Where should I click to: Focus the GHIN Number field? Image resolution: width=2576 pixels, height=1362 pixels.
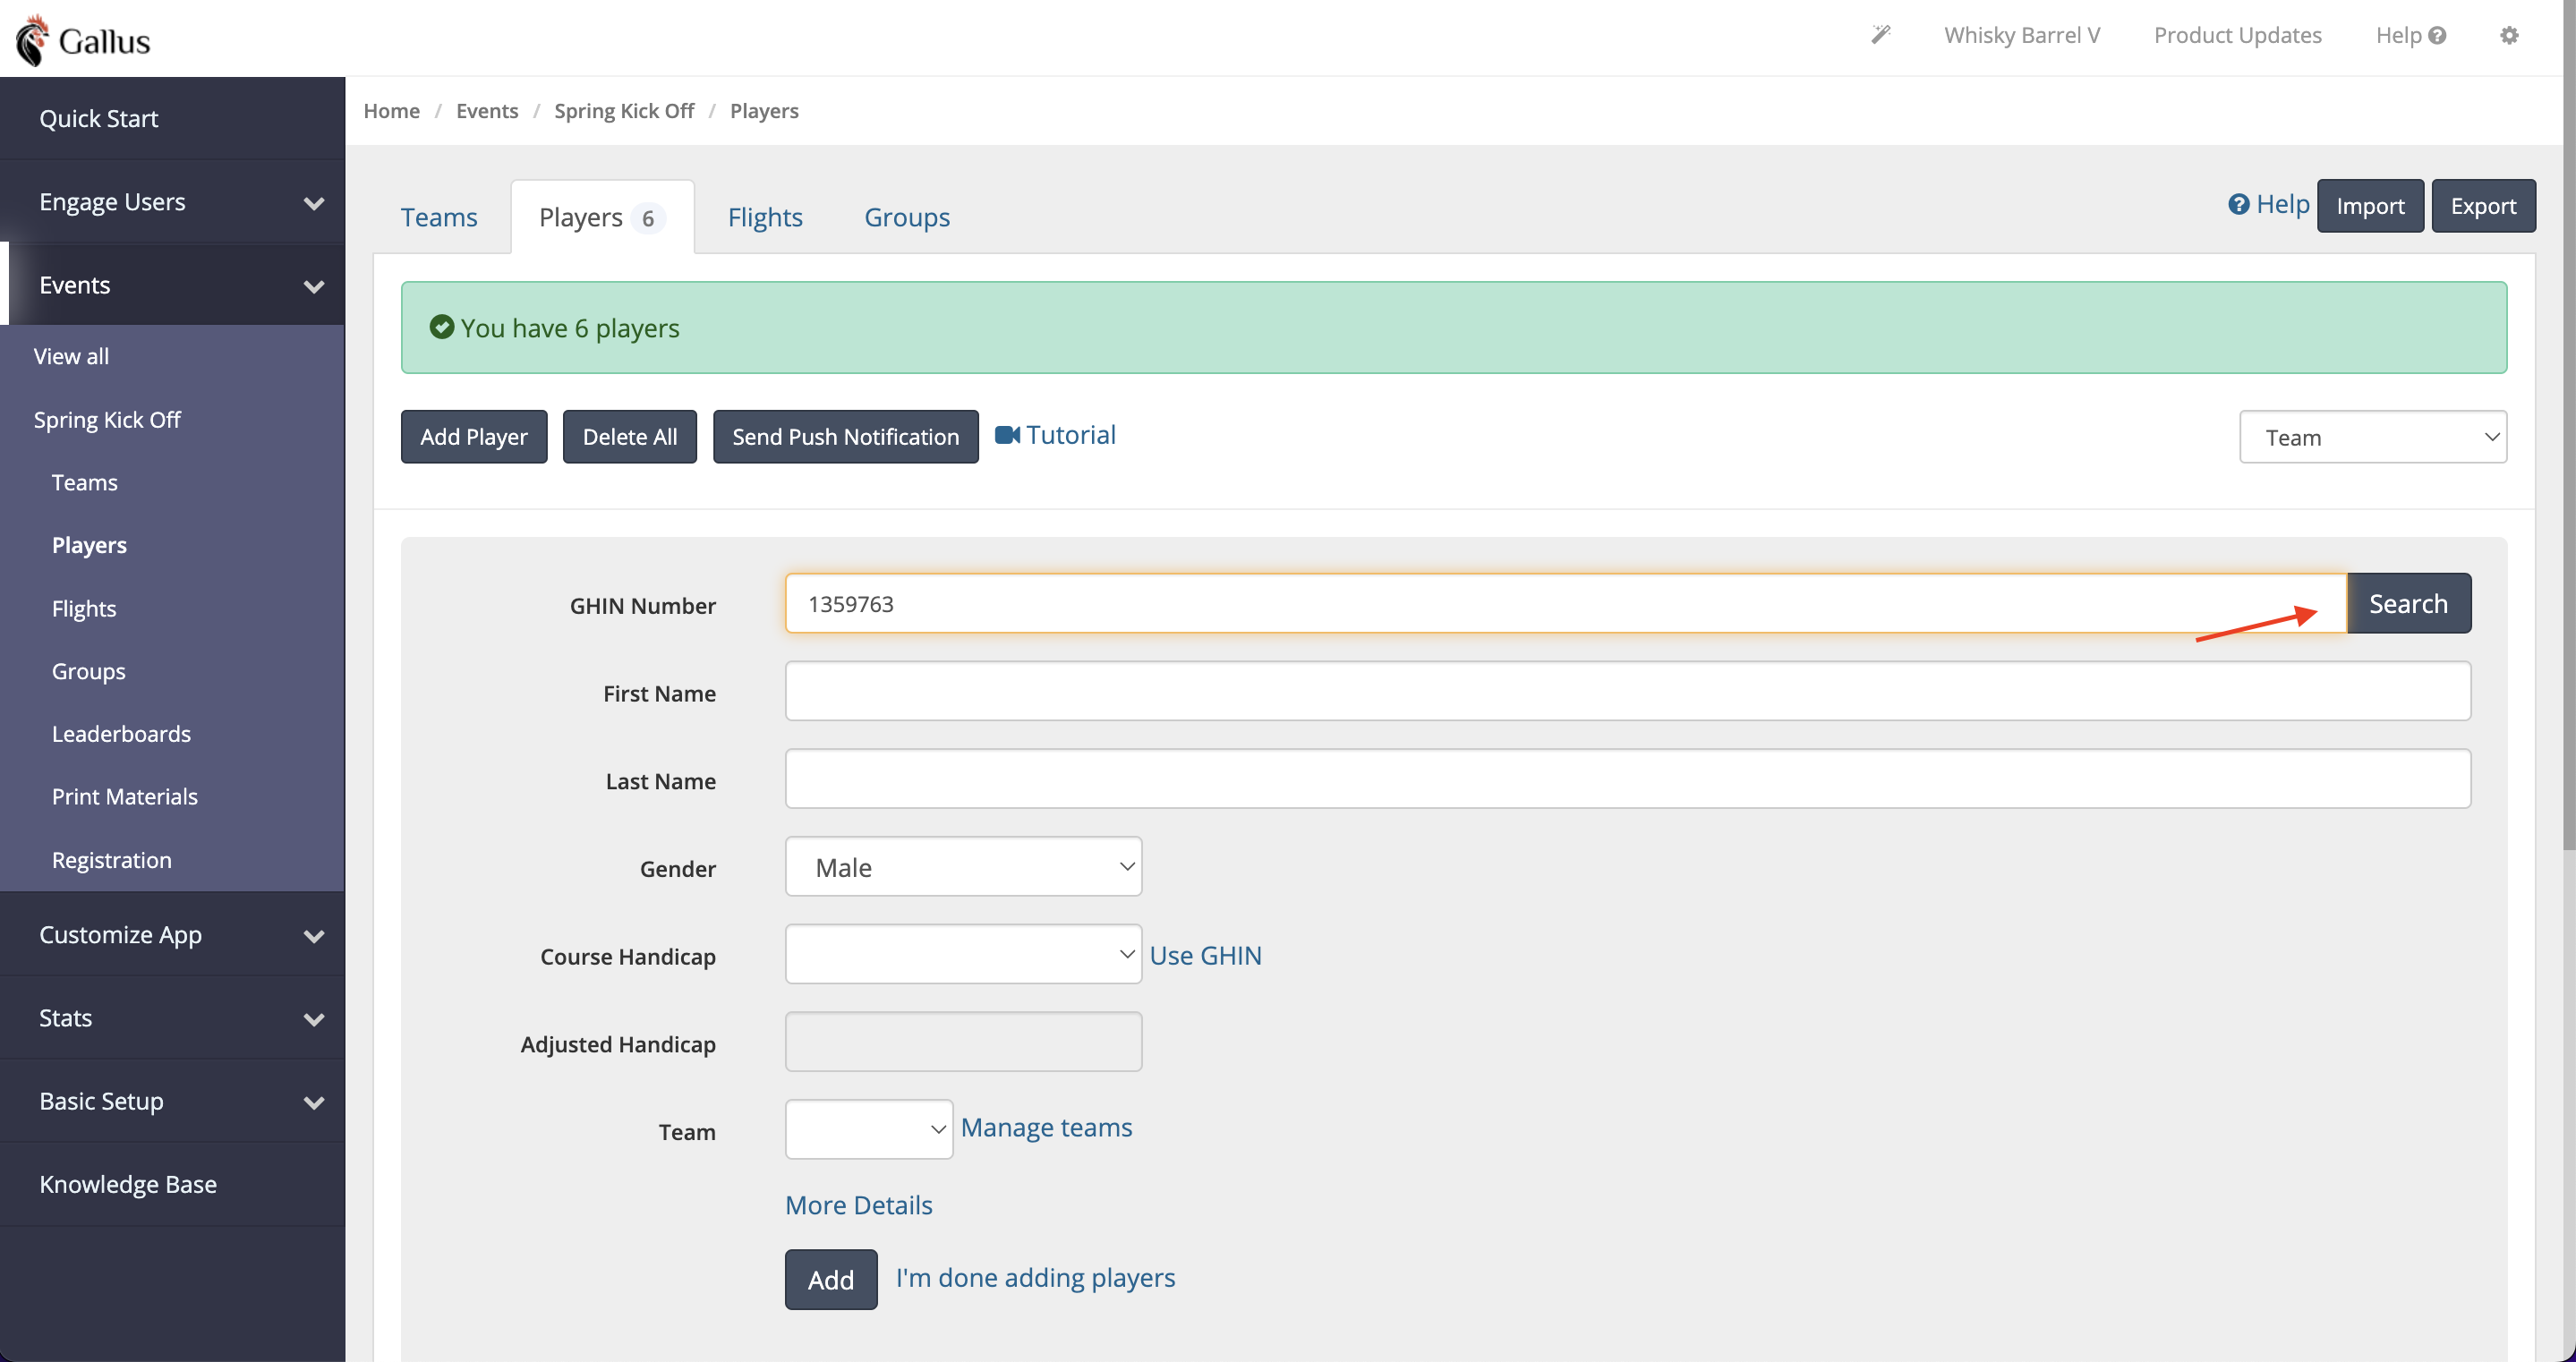tap(1565, 603)
